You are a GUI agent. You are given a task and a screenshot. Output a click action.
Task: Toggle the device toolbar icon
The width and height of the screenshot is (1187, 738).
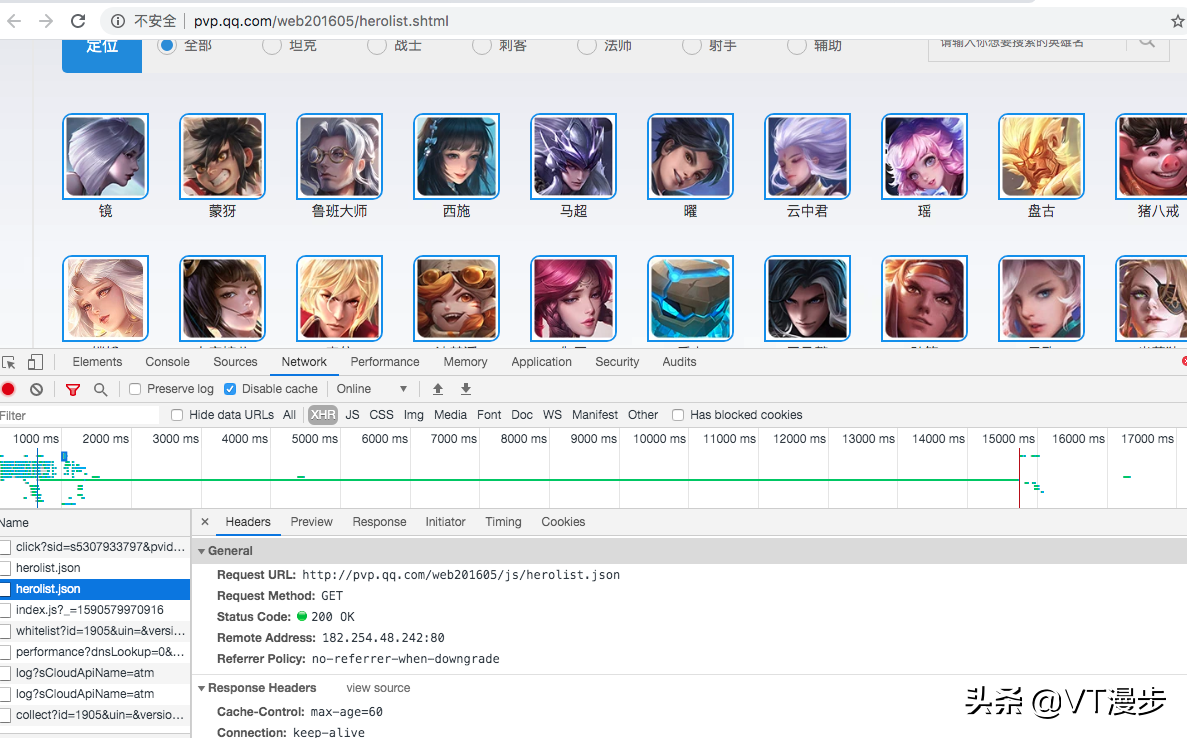point(35,363)
